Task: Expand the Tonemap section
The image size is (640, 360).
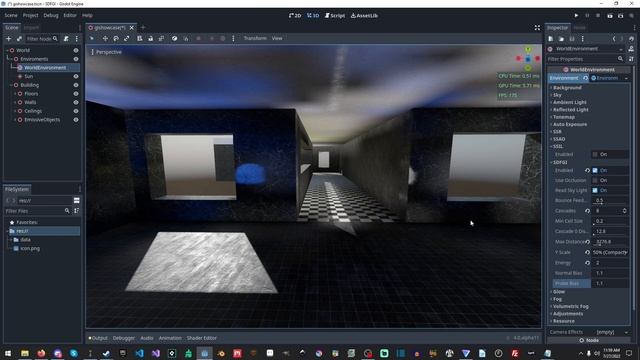Action: (x=564, y=117)
